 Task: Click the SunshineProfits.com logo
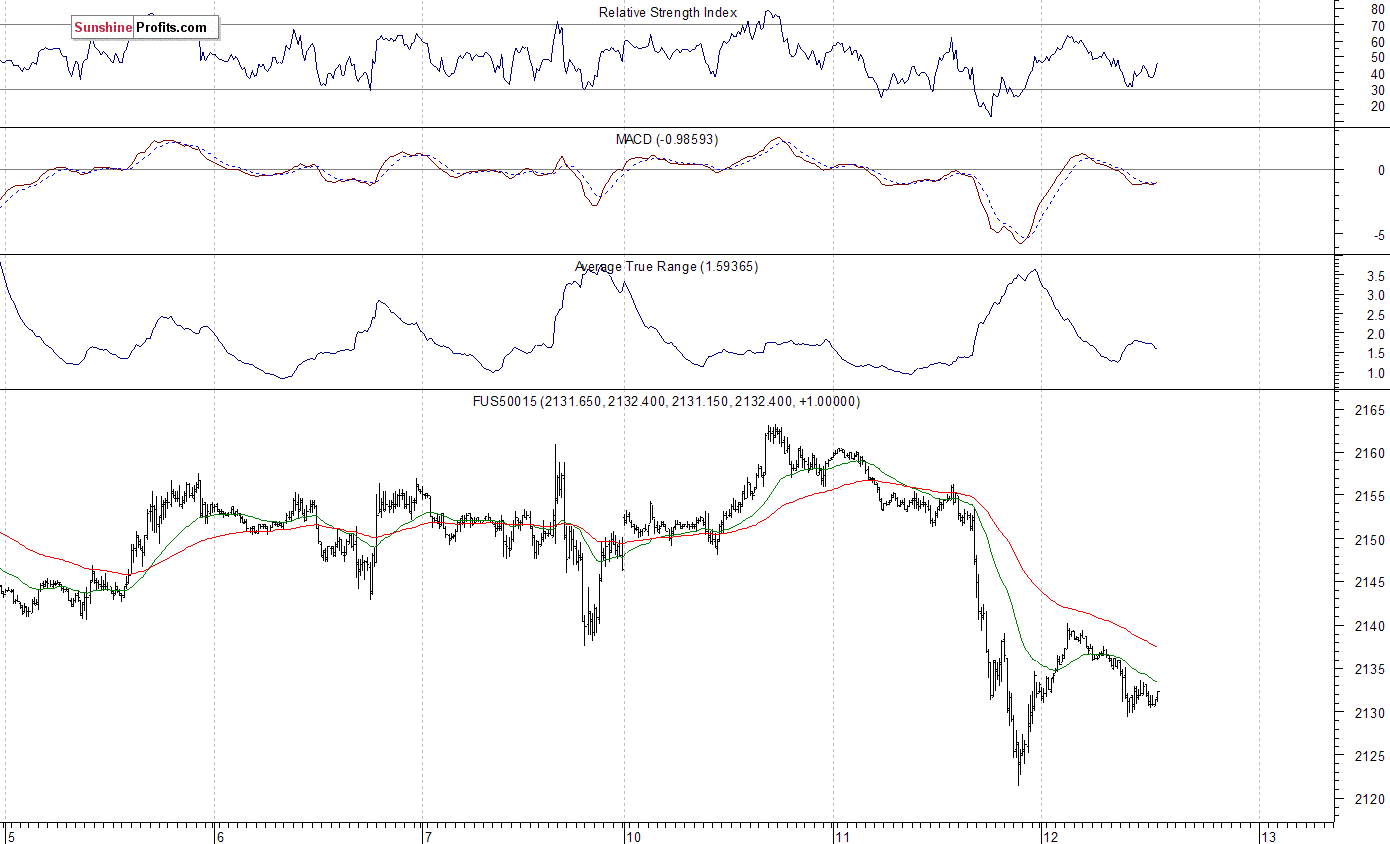tap(144, 28)
